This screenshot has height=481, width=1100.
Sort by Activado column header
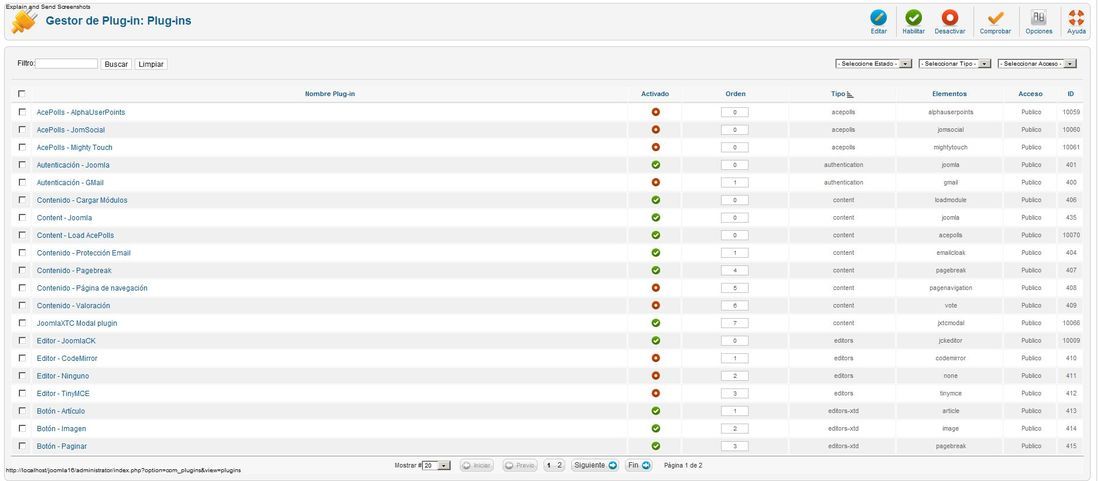(655, 94)
